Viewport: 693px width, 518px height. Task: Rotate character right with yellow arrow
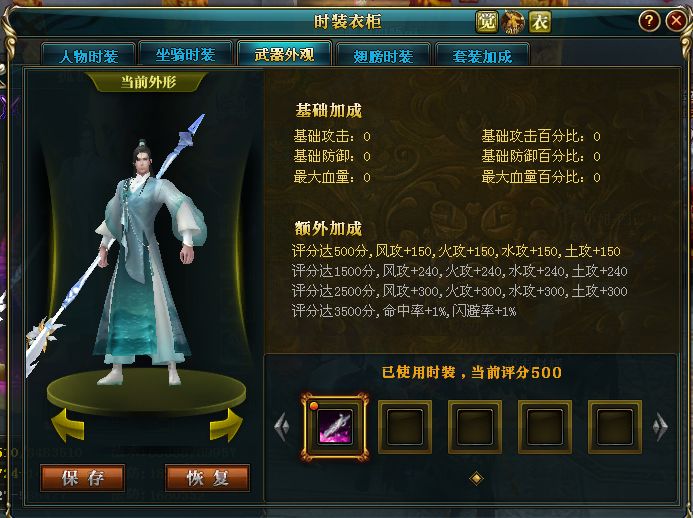pos(226,425)
